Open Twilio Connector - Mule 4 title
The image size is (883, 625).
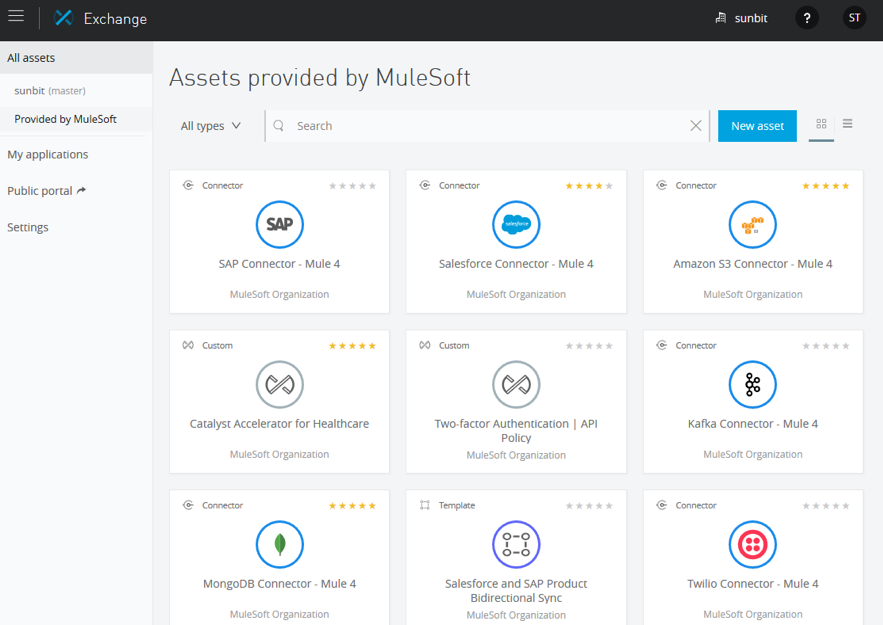[753, 583]
